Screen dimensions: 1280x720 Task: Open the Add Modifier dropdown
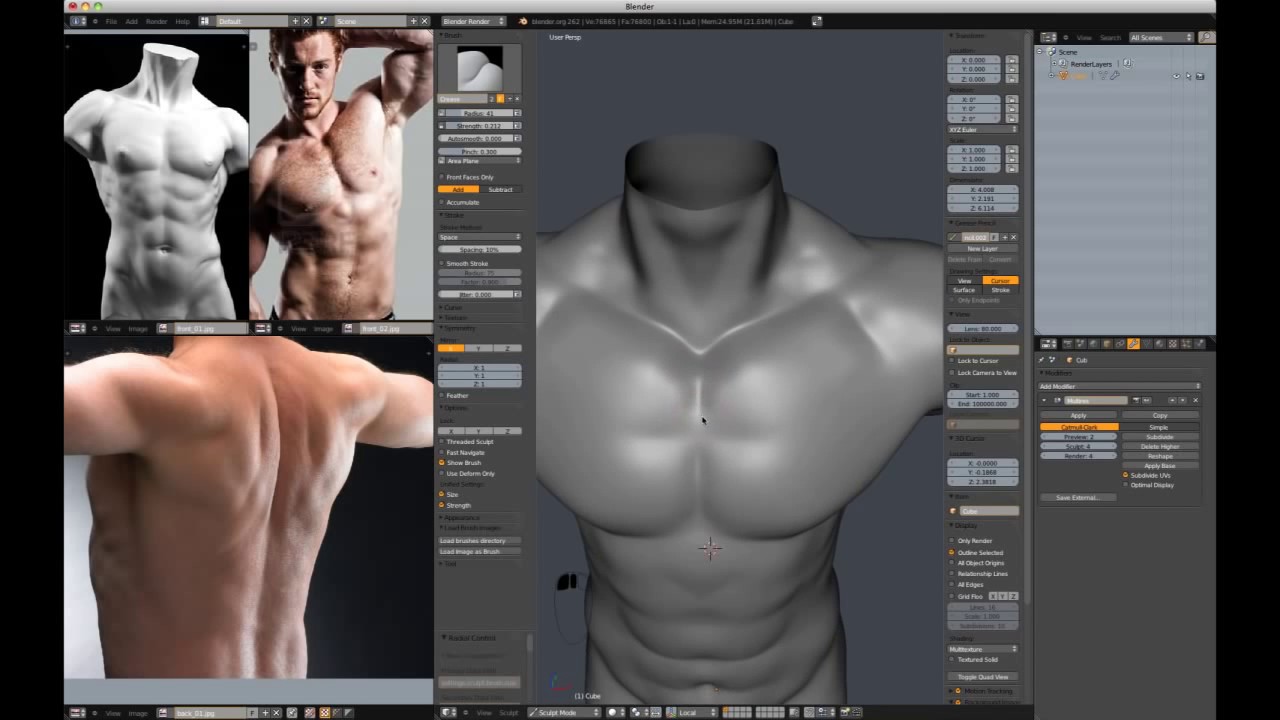point(1120,386)
